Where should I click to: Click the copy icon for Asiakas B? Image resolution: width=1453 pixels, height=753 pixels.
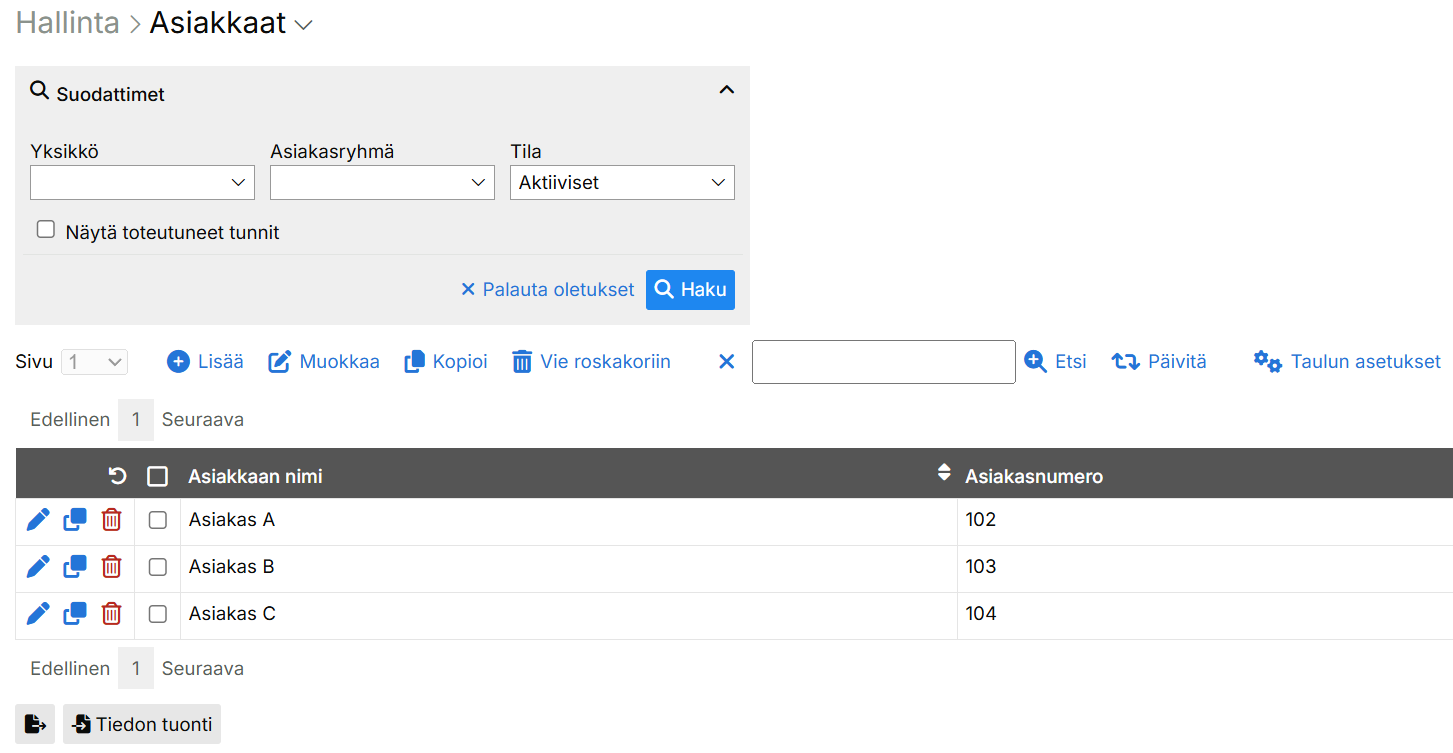75,567
